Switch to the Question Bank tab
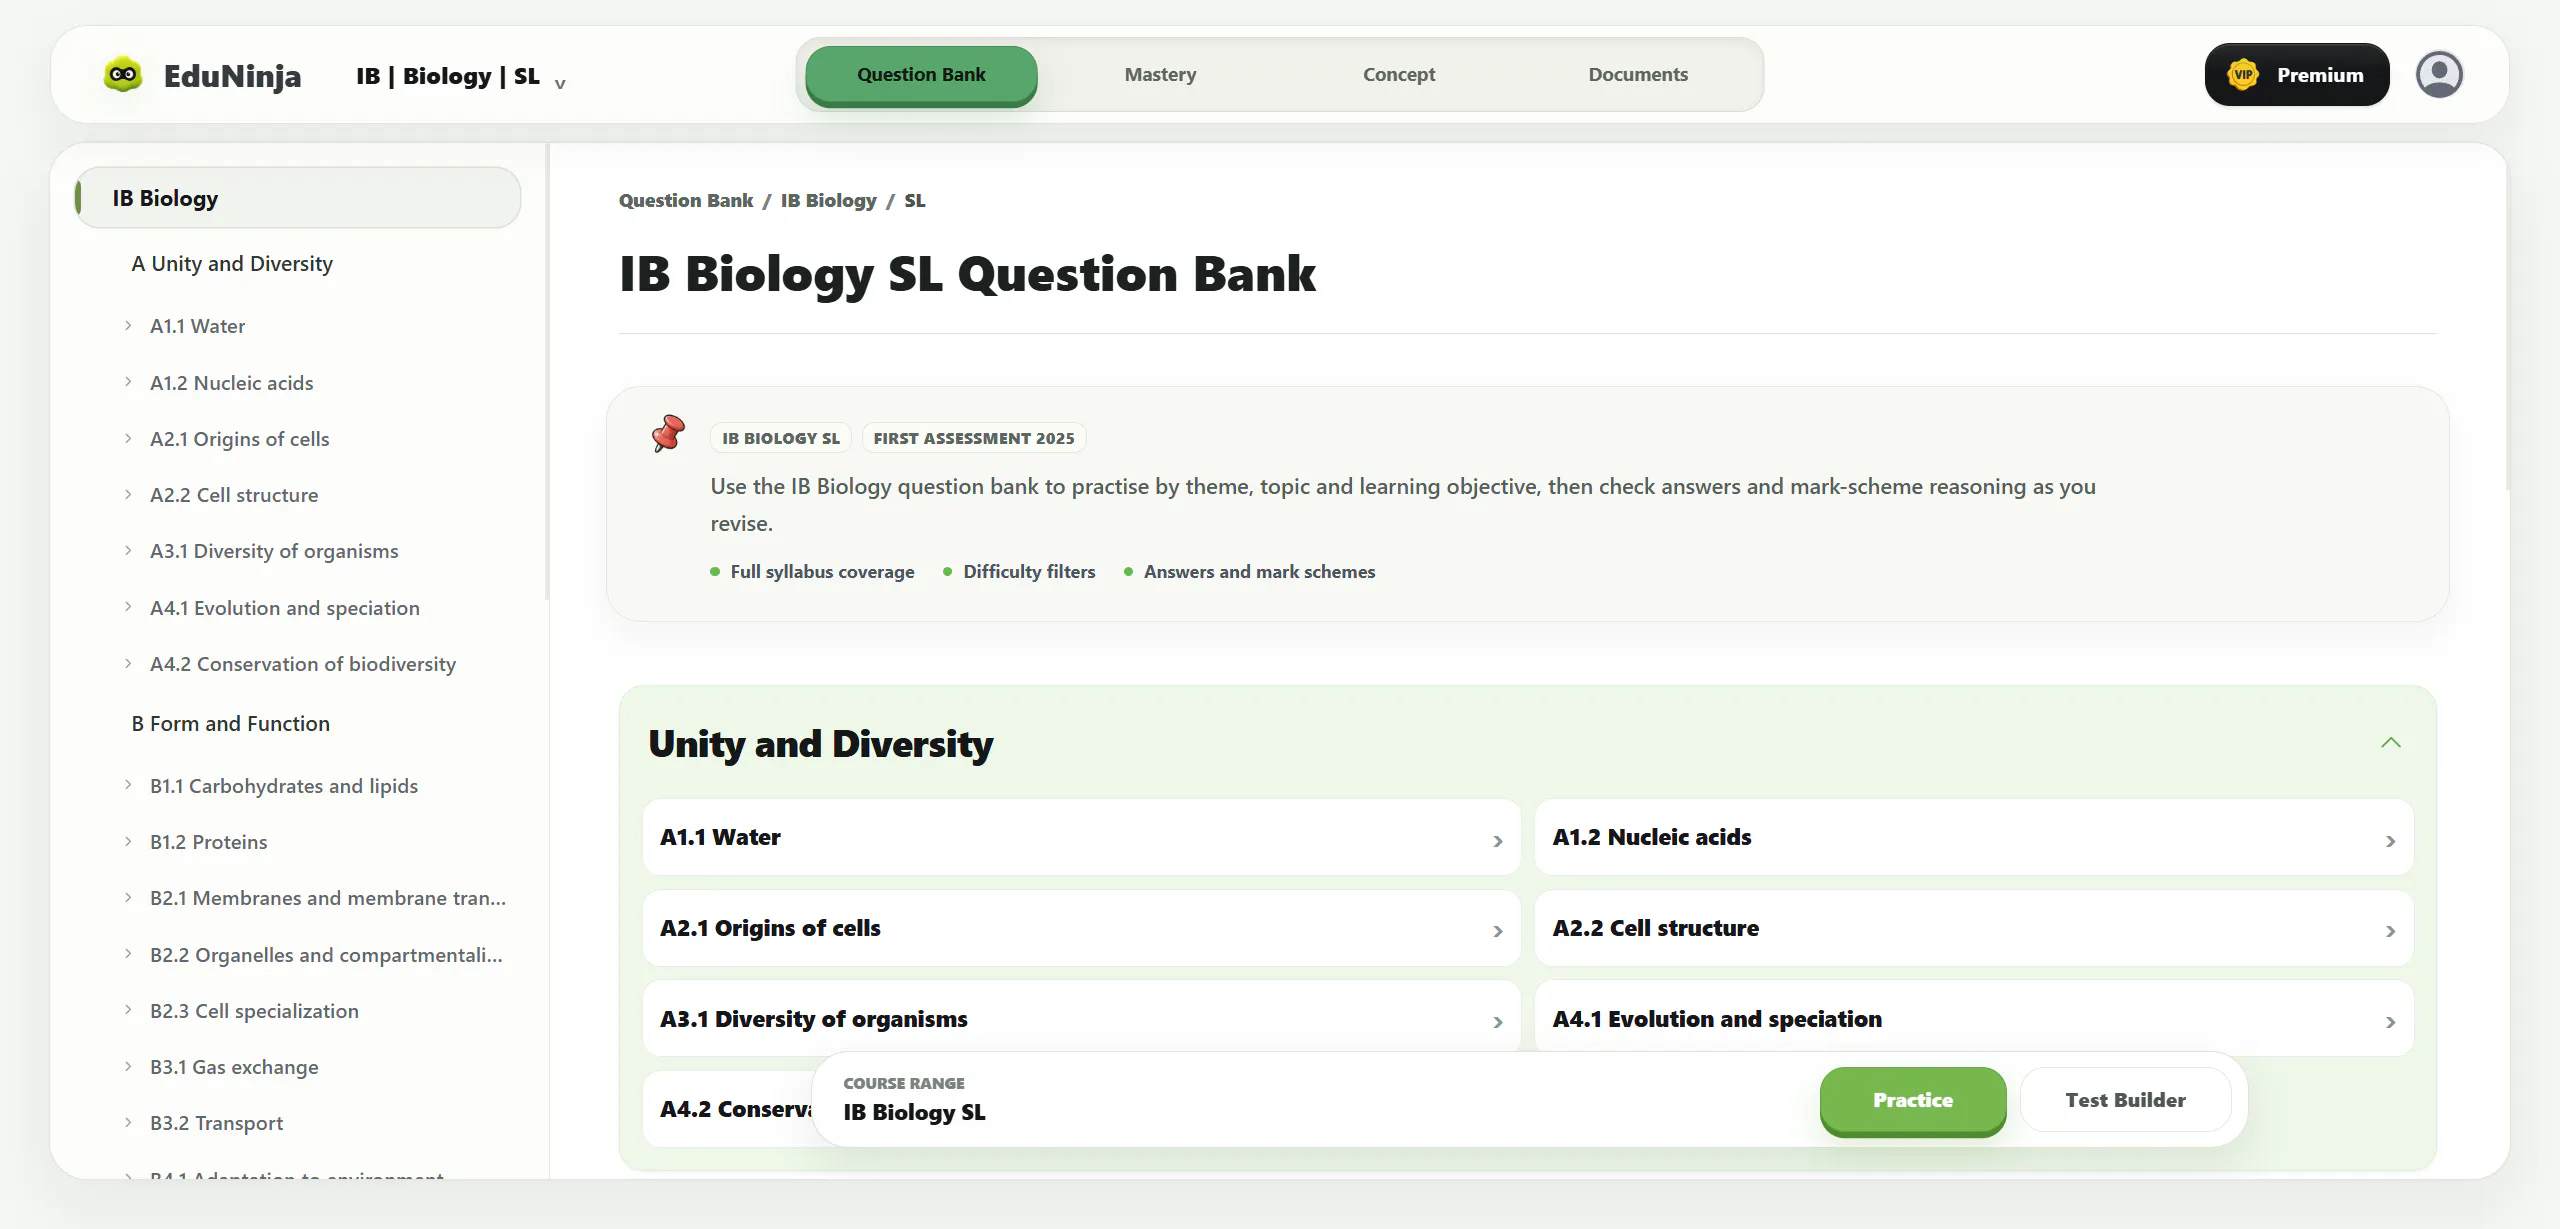Screen dimensions: 2560x1229 [921, 75]
